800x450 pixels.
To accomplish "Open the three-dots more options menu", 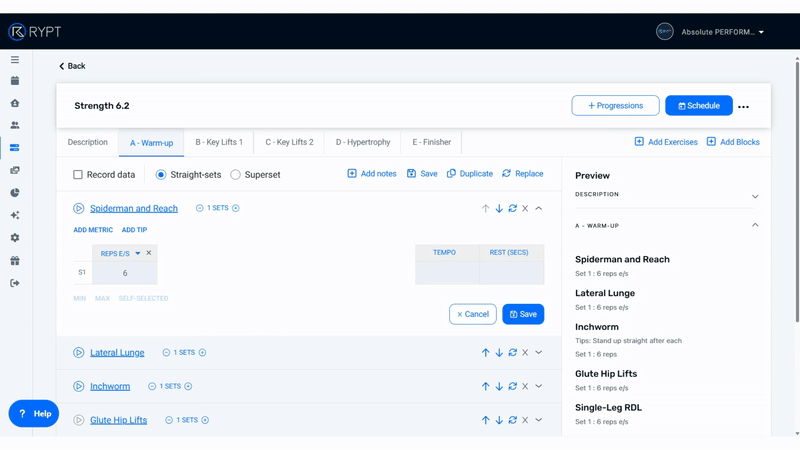I will (743, 106).
